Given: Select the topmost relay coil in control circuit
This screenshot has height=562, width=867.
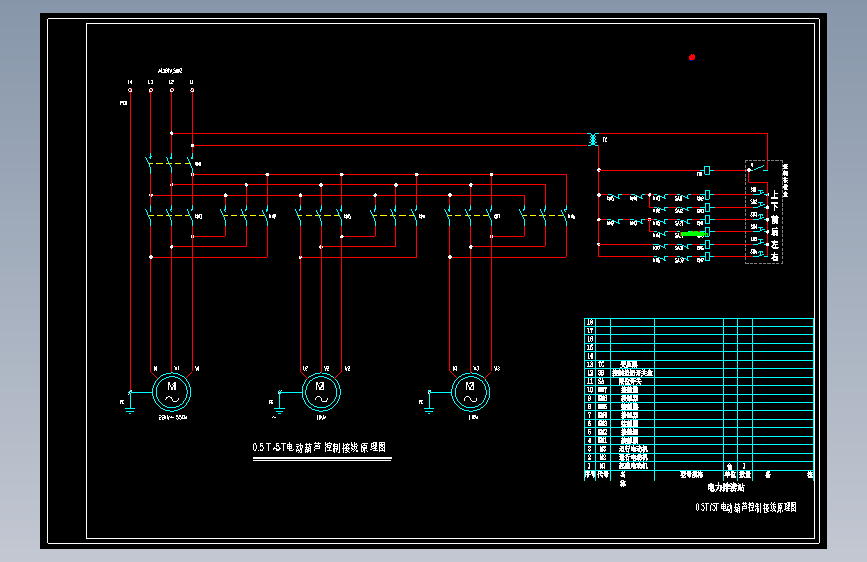Looking at the screenshot, I should point(707,170).
